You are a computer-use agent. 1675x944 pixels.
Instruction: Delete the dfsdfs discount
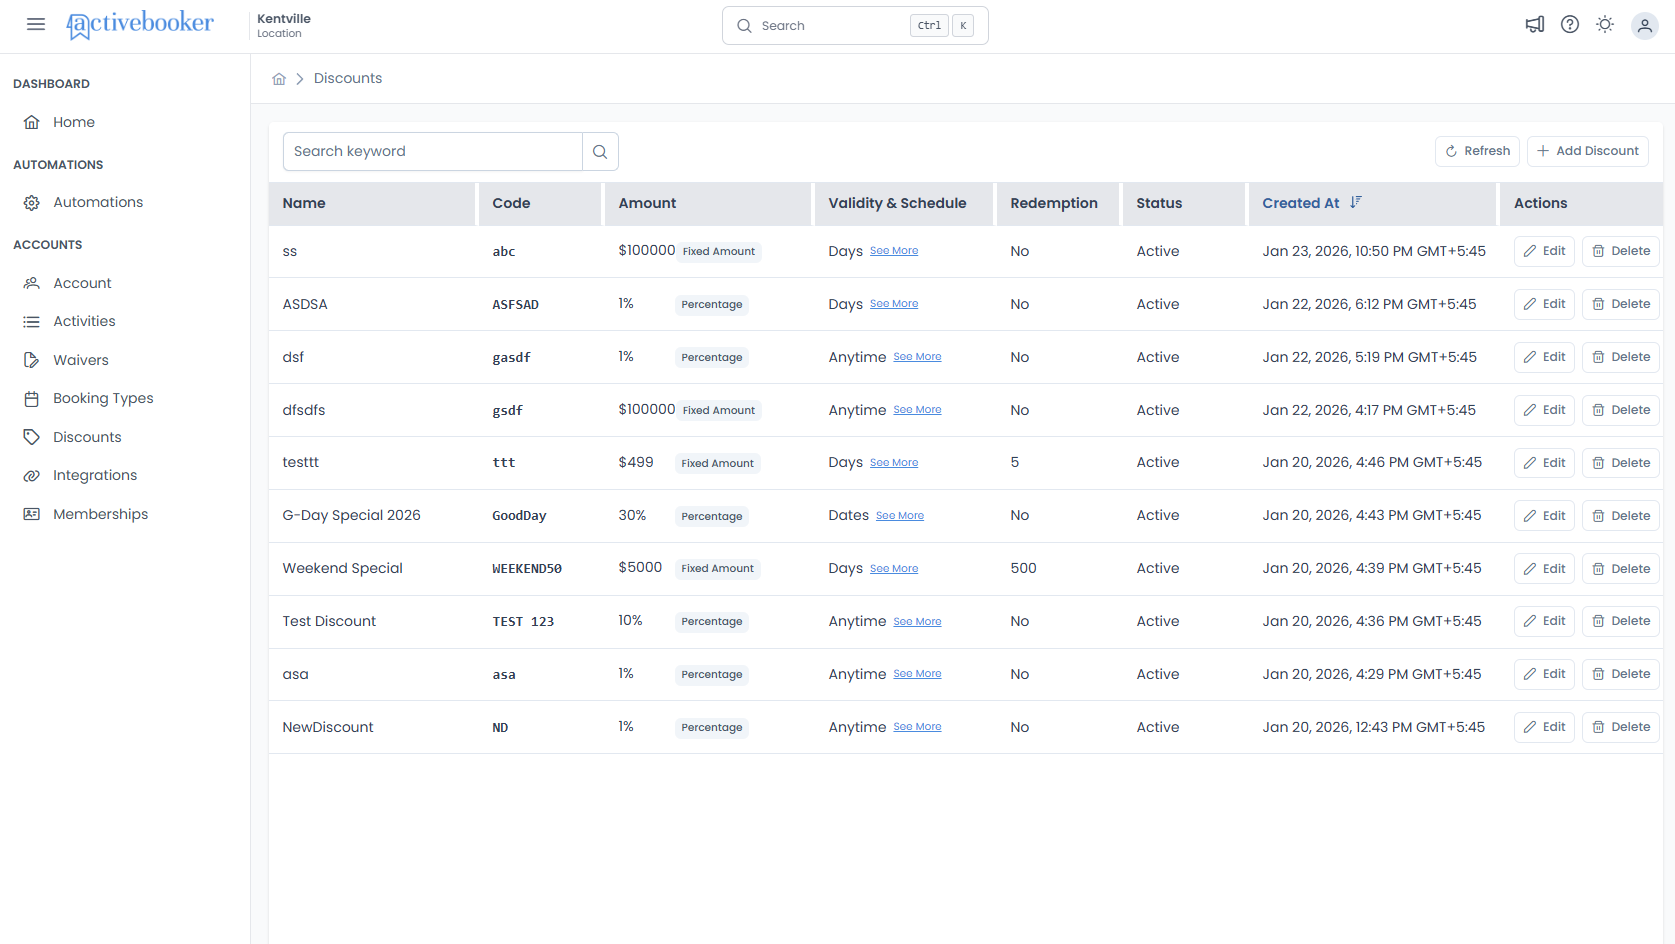[x=1620, y=410]
